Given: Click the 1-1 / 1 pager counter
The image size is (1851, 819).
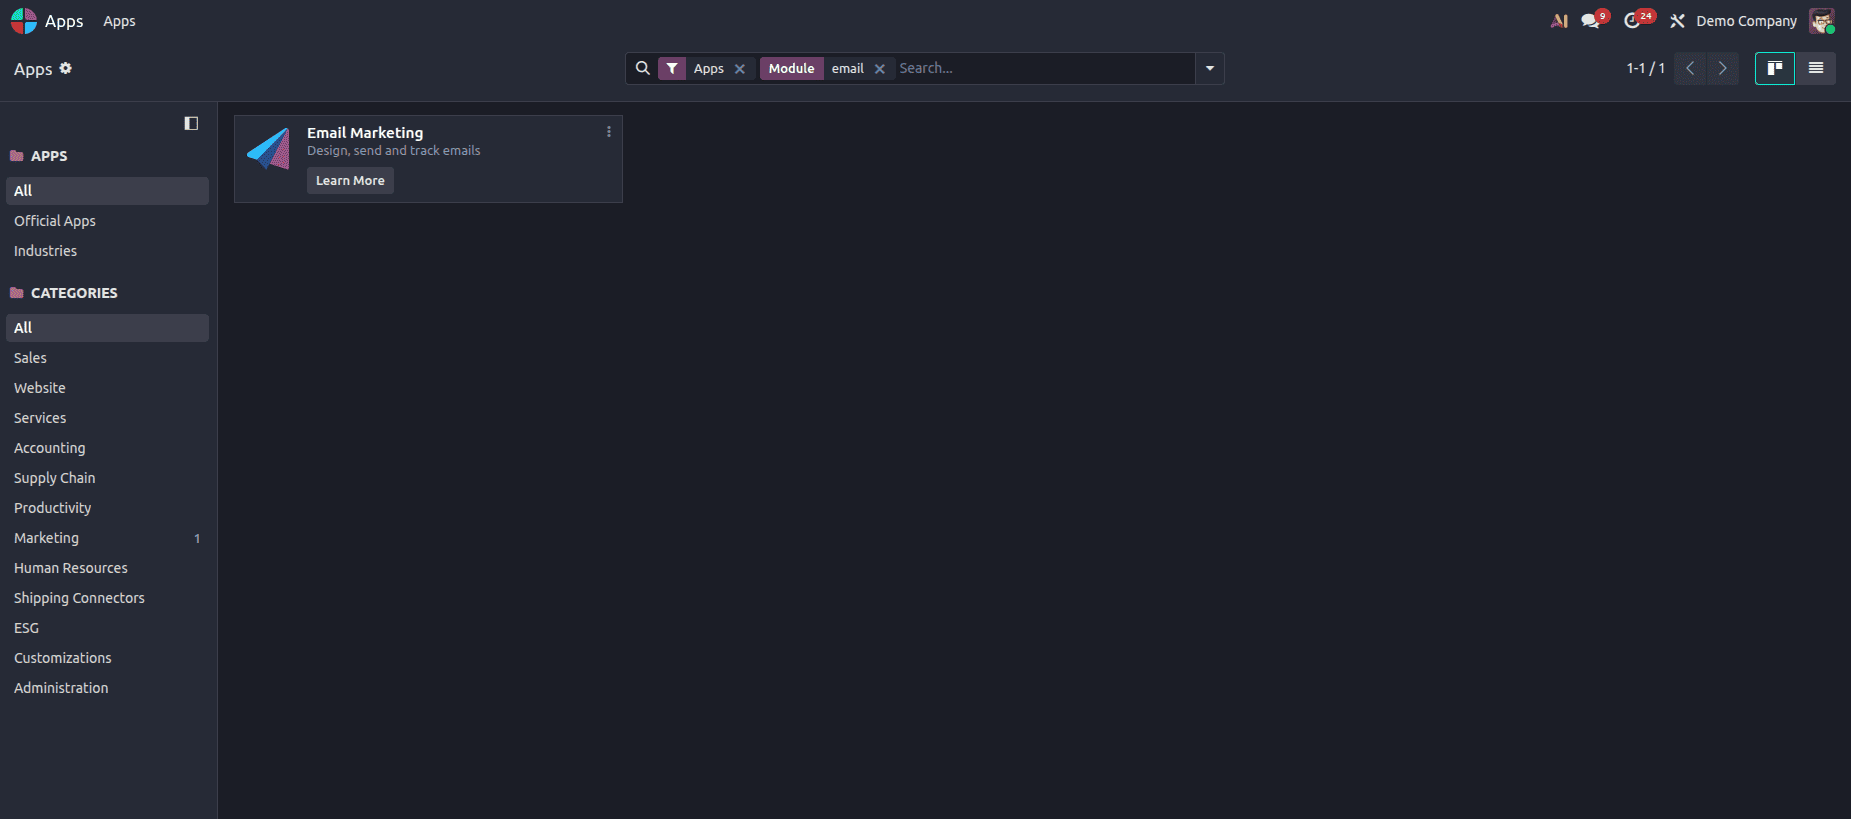Looking at the screenshot, I should (1645, 68).
